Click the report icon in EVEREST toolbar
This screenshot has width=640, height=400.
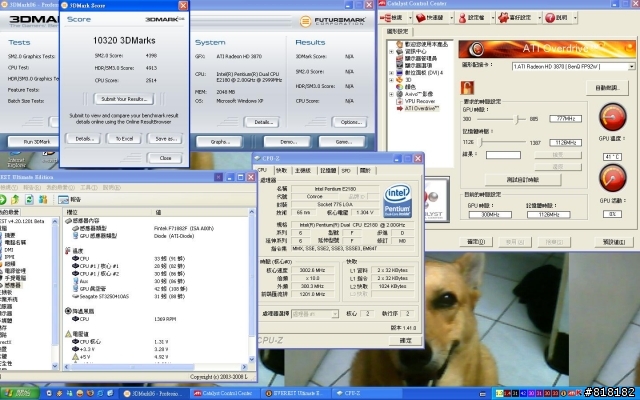click(x=63, y=199)
